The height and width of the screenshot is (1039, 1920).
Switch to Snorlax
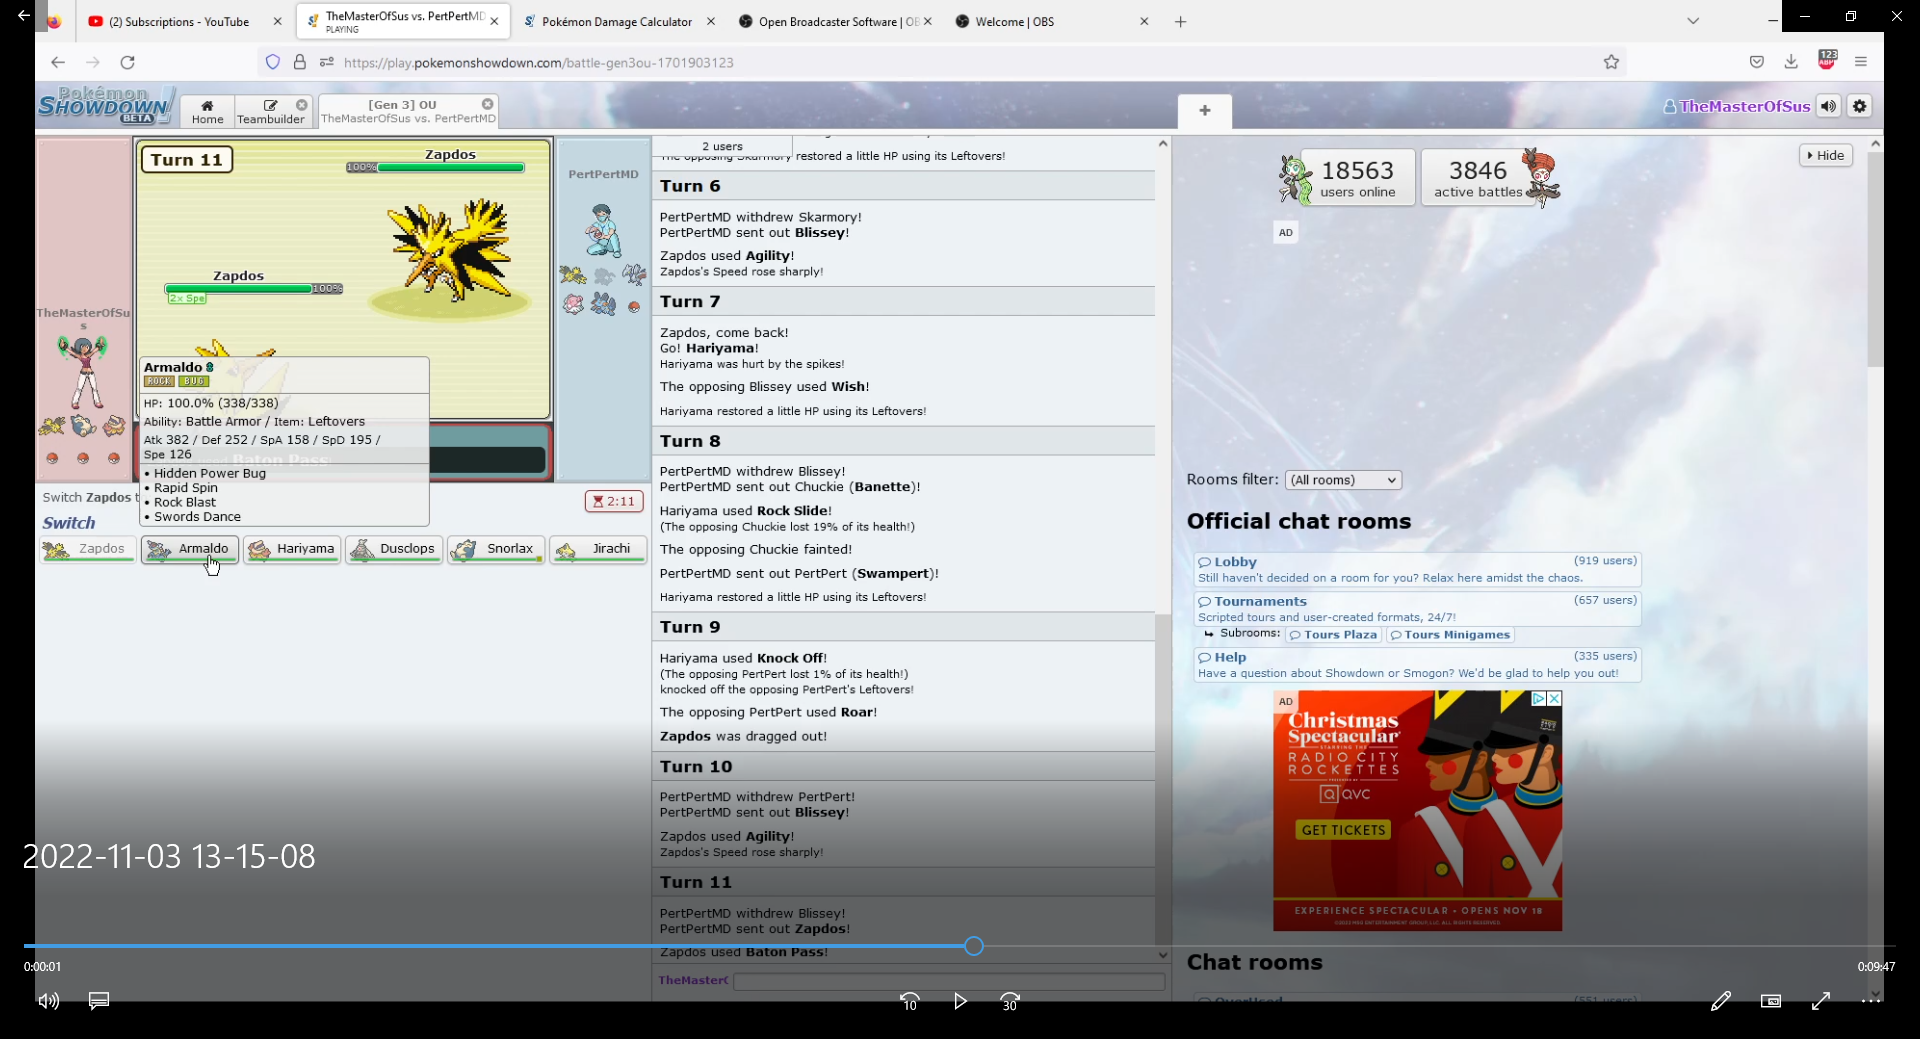pos(496,549)
